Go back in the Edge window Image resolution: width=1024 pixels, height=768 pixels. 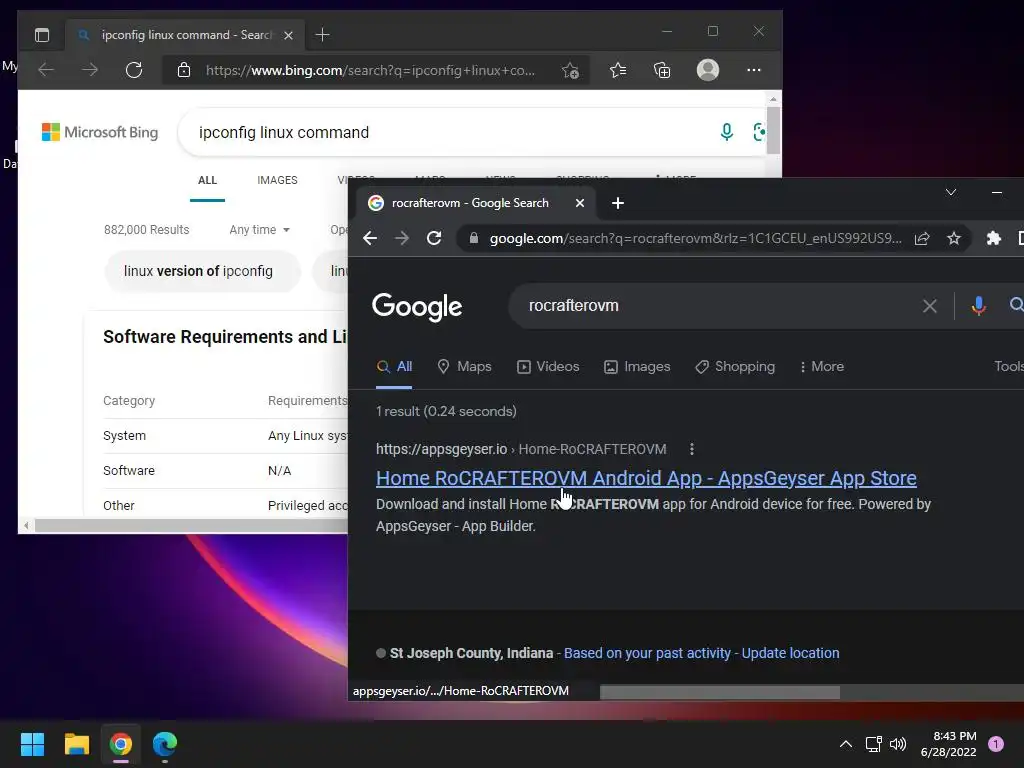point(46,70)
